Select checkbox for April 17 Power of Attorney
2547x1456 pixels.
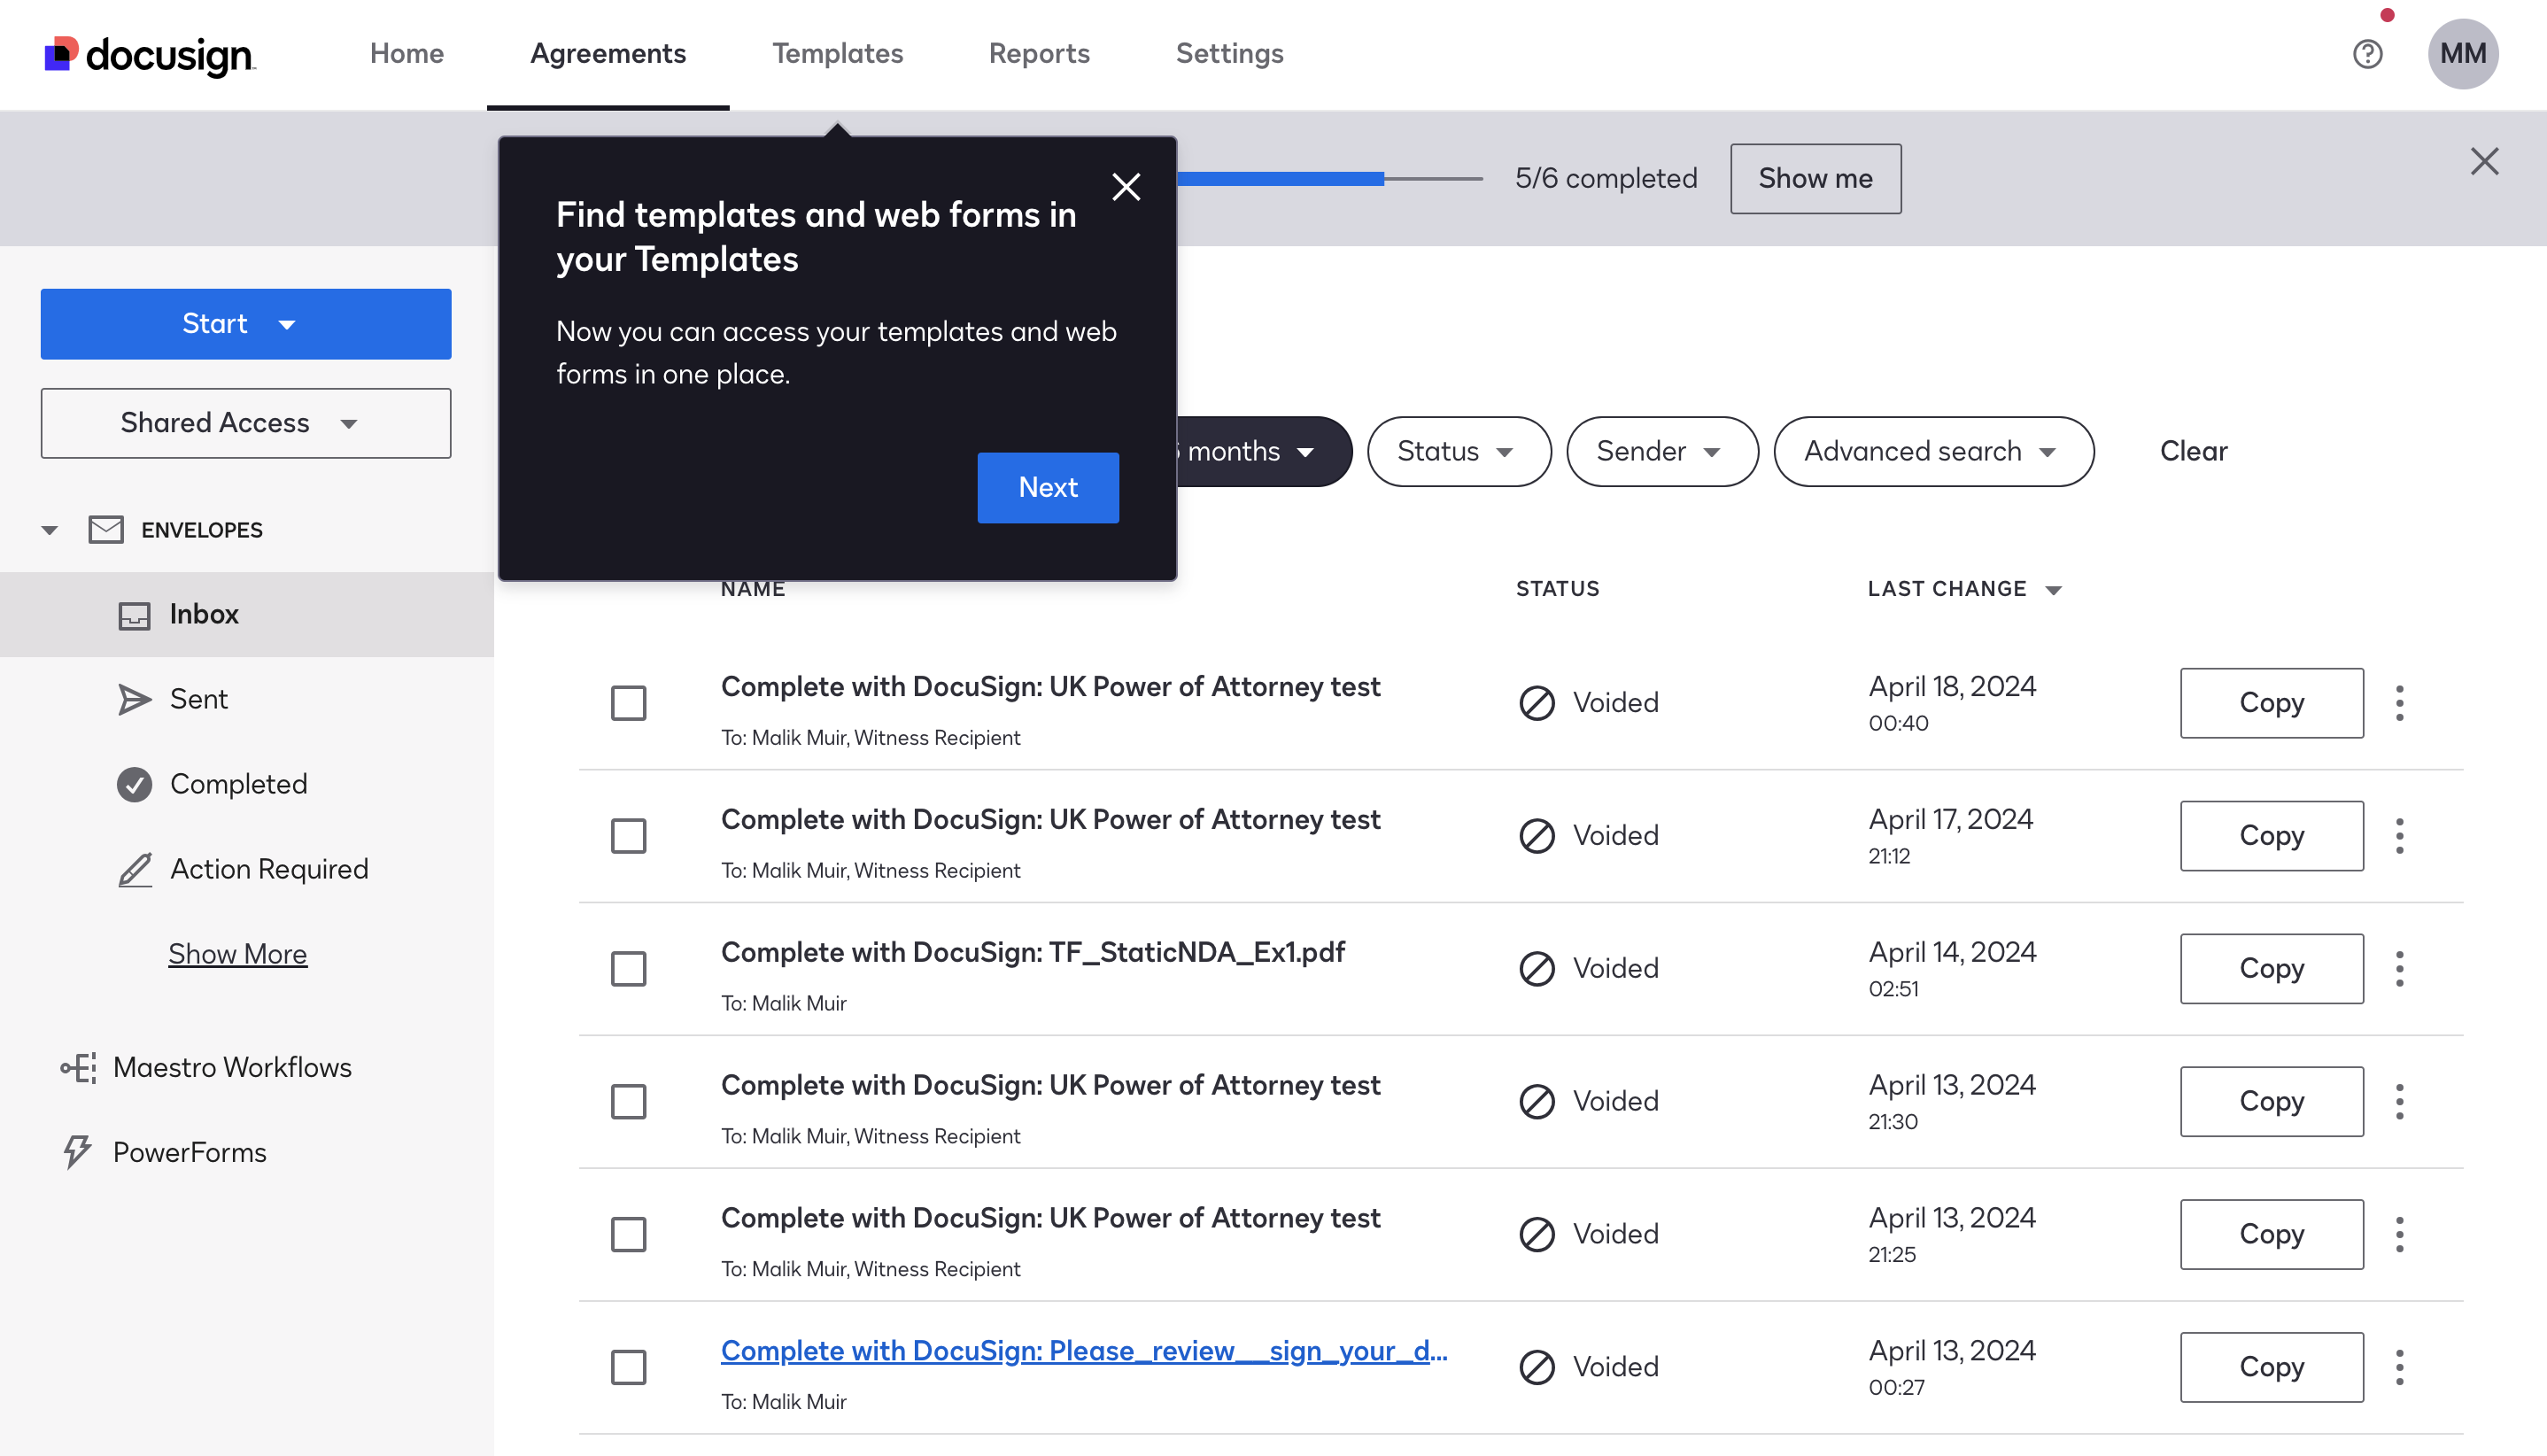pyautogui.click(x=629, y=836)
